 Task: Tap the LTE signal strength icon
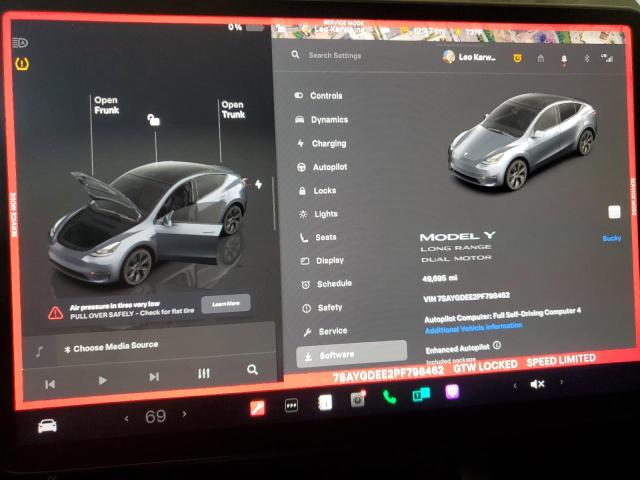tap(607, 58)
